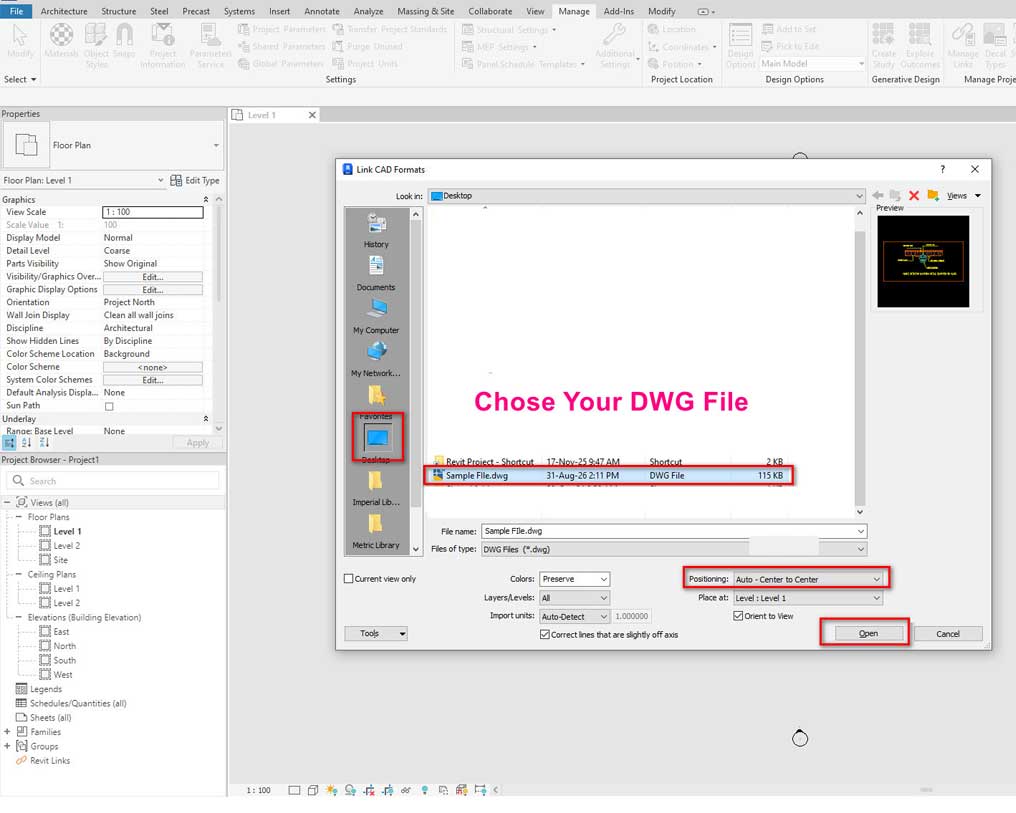Open the Place at Level 1 dropdown
1016x813 pixels.
807,598
